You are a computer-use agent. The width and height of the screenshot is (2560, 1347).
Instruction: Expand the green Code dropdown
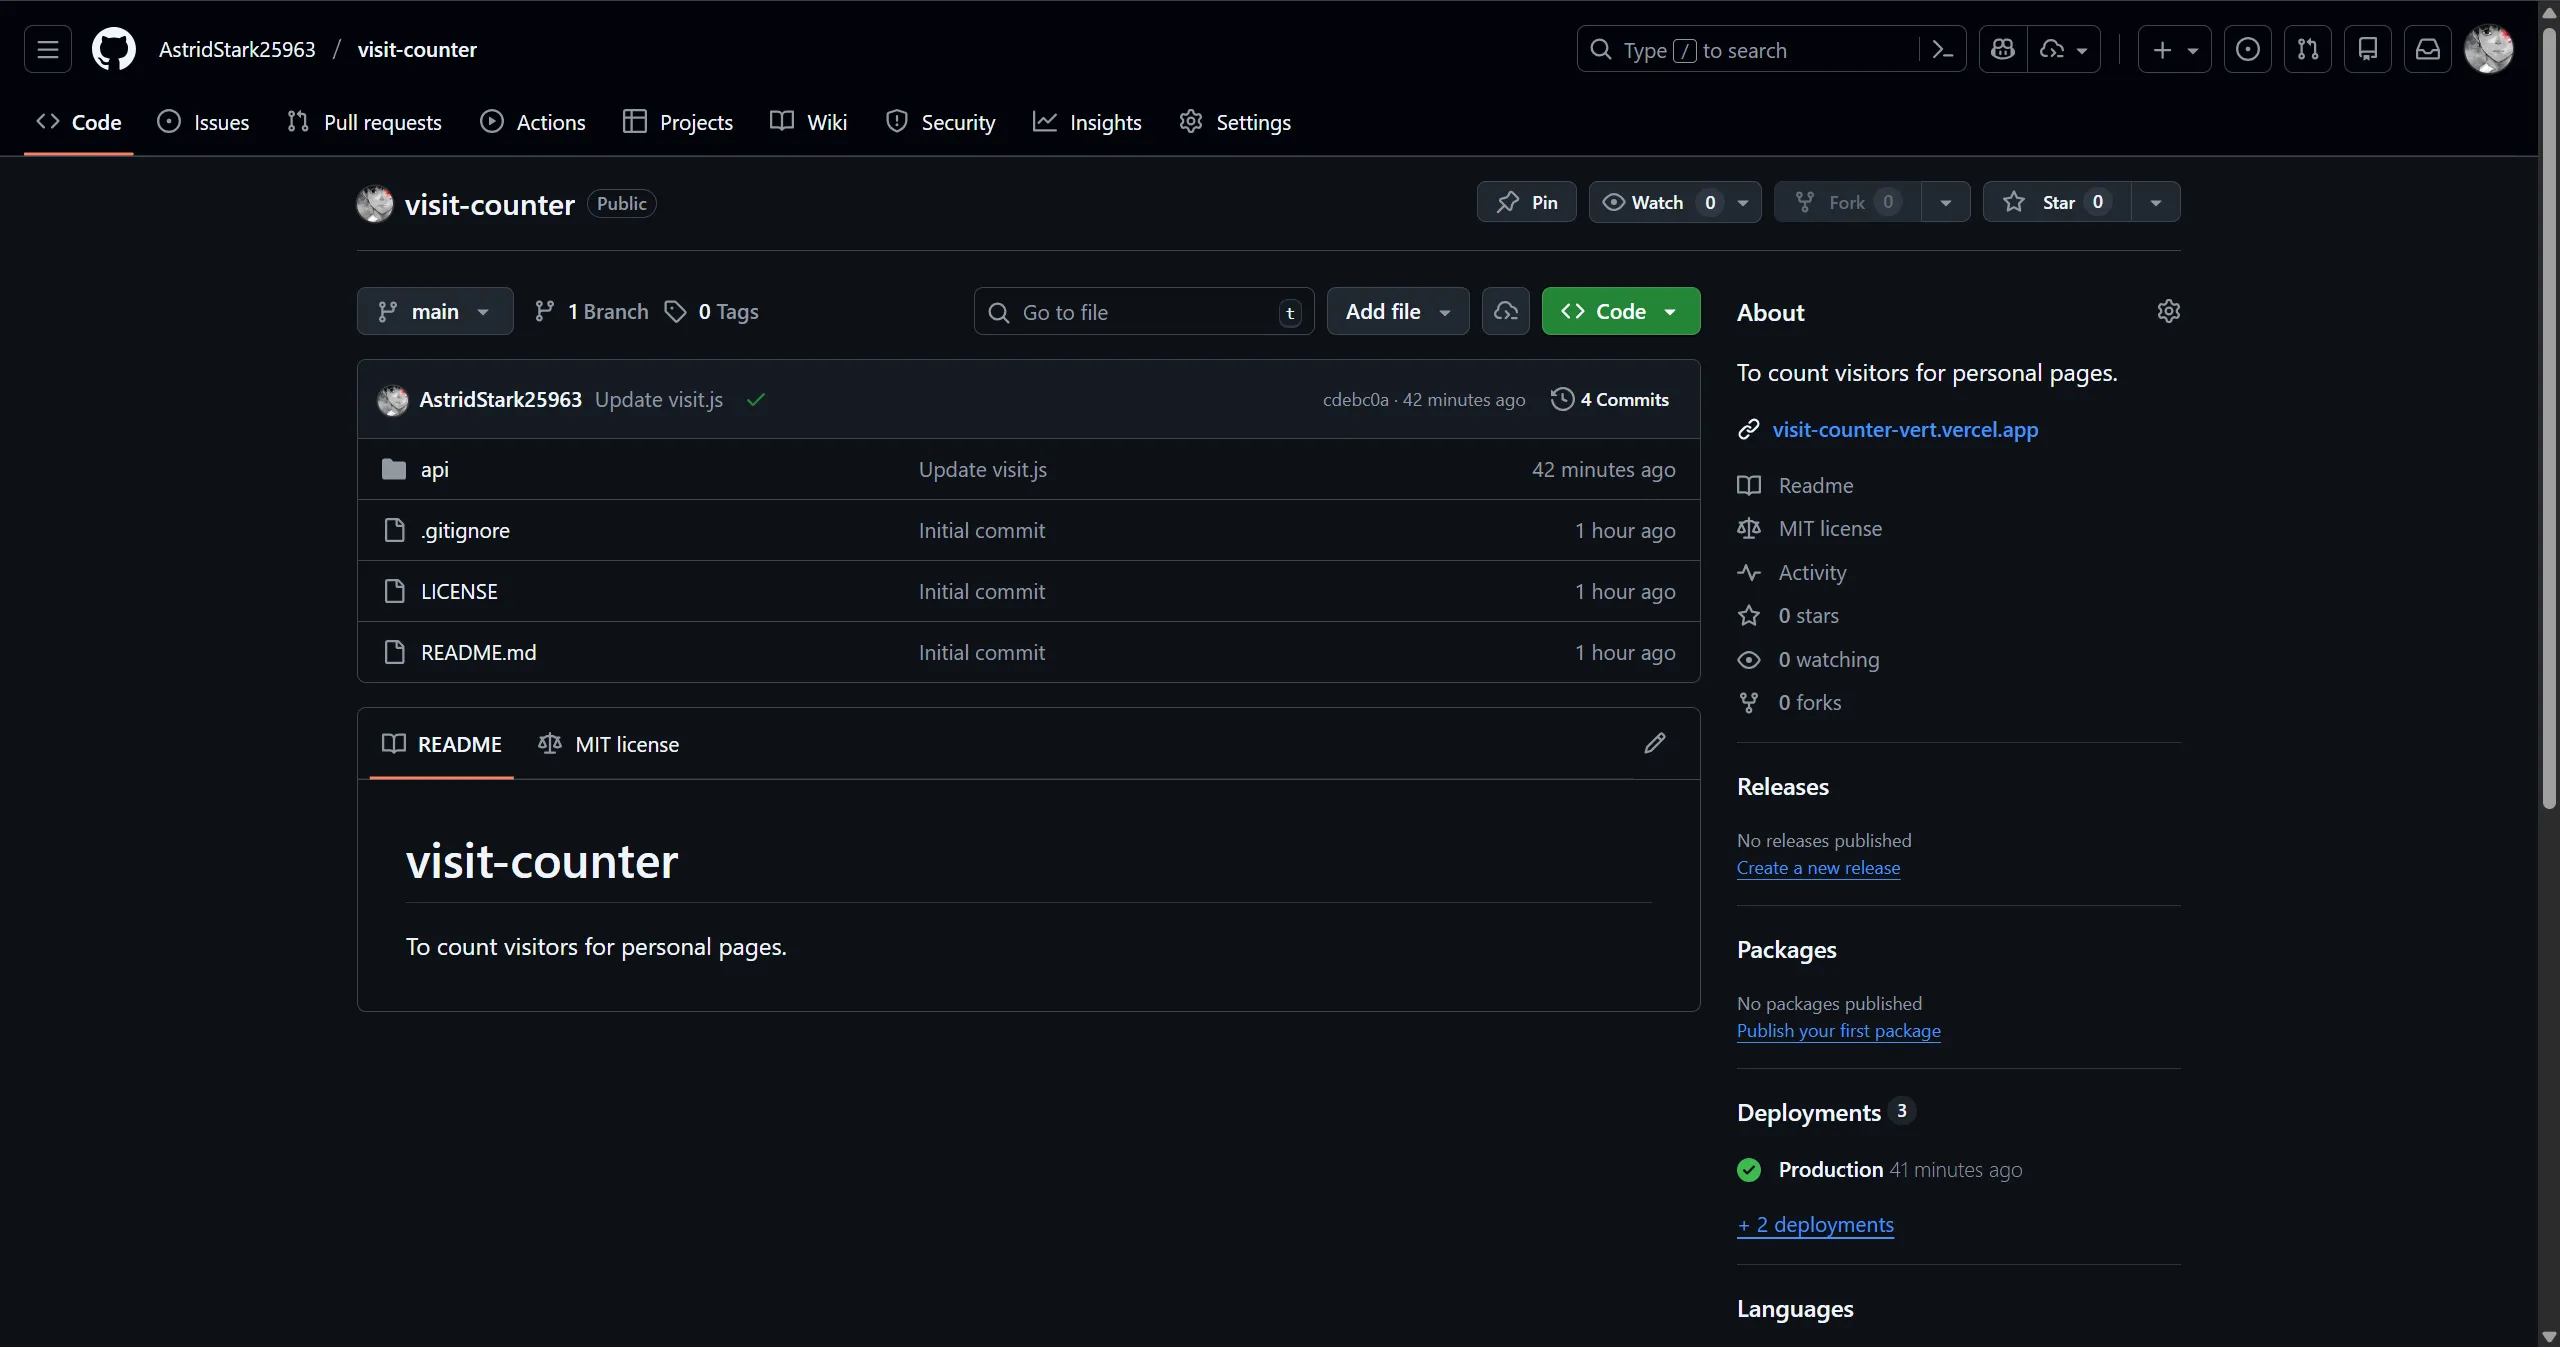click(x=1620, y=311)
